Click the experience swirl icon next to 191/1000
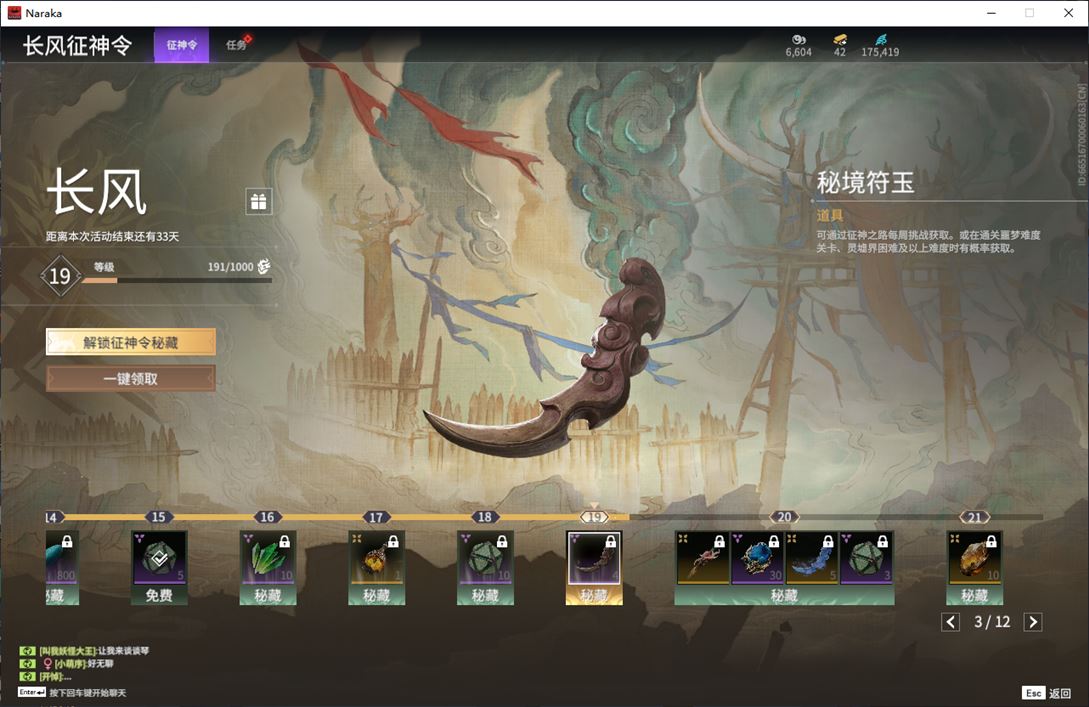This screenshot has height=707, width=1089. click(x=264, y=266)
